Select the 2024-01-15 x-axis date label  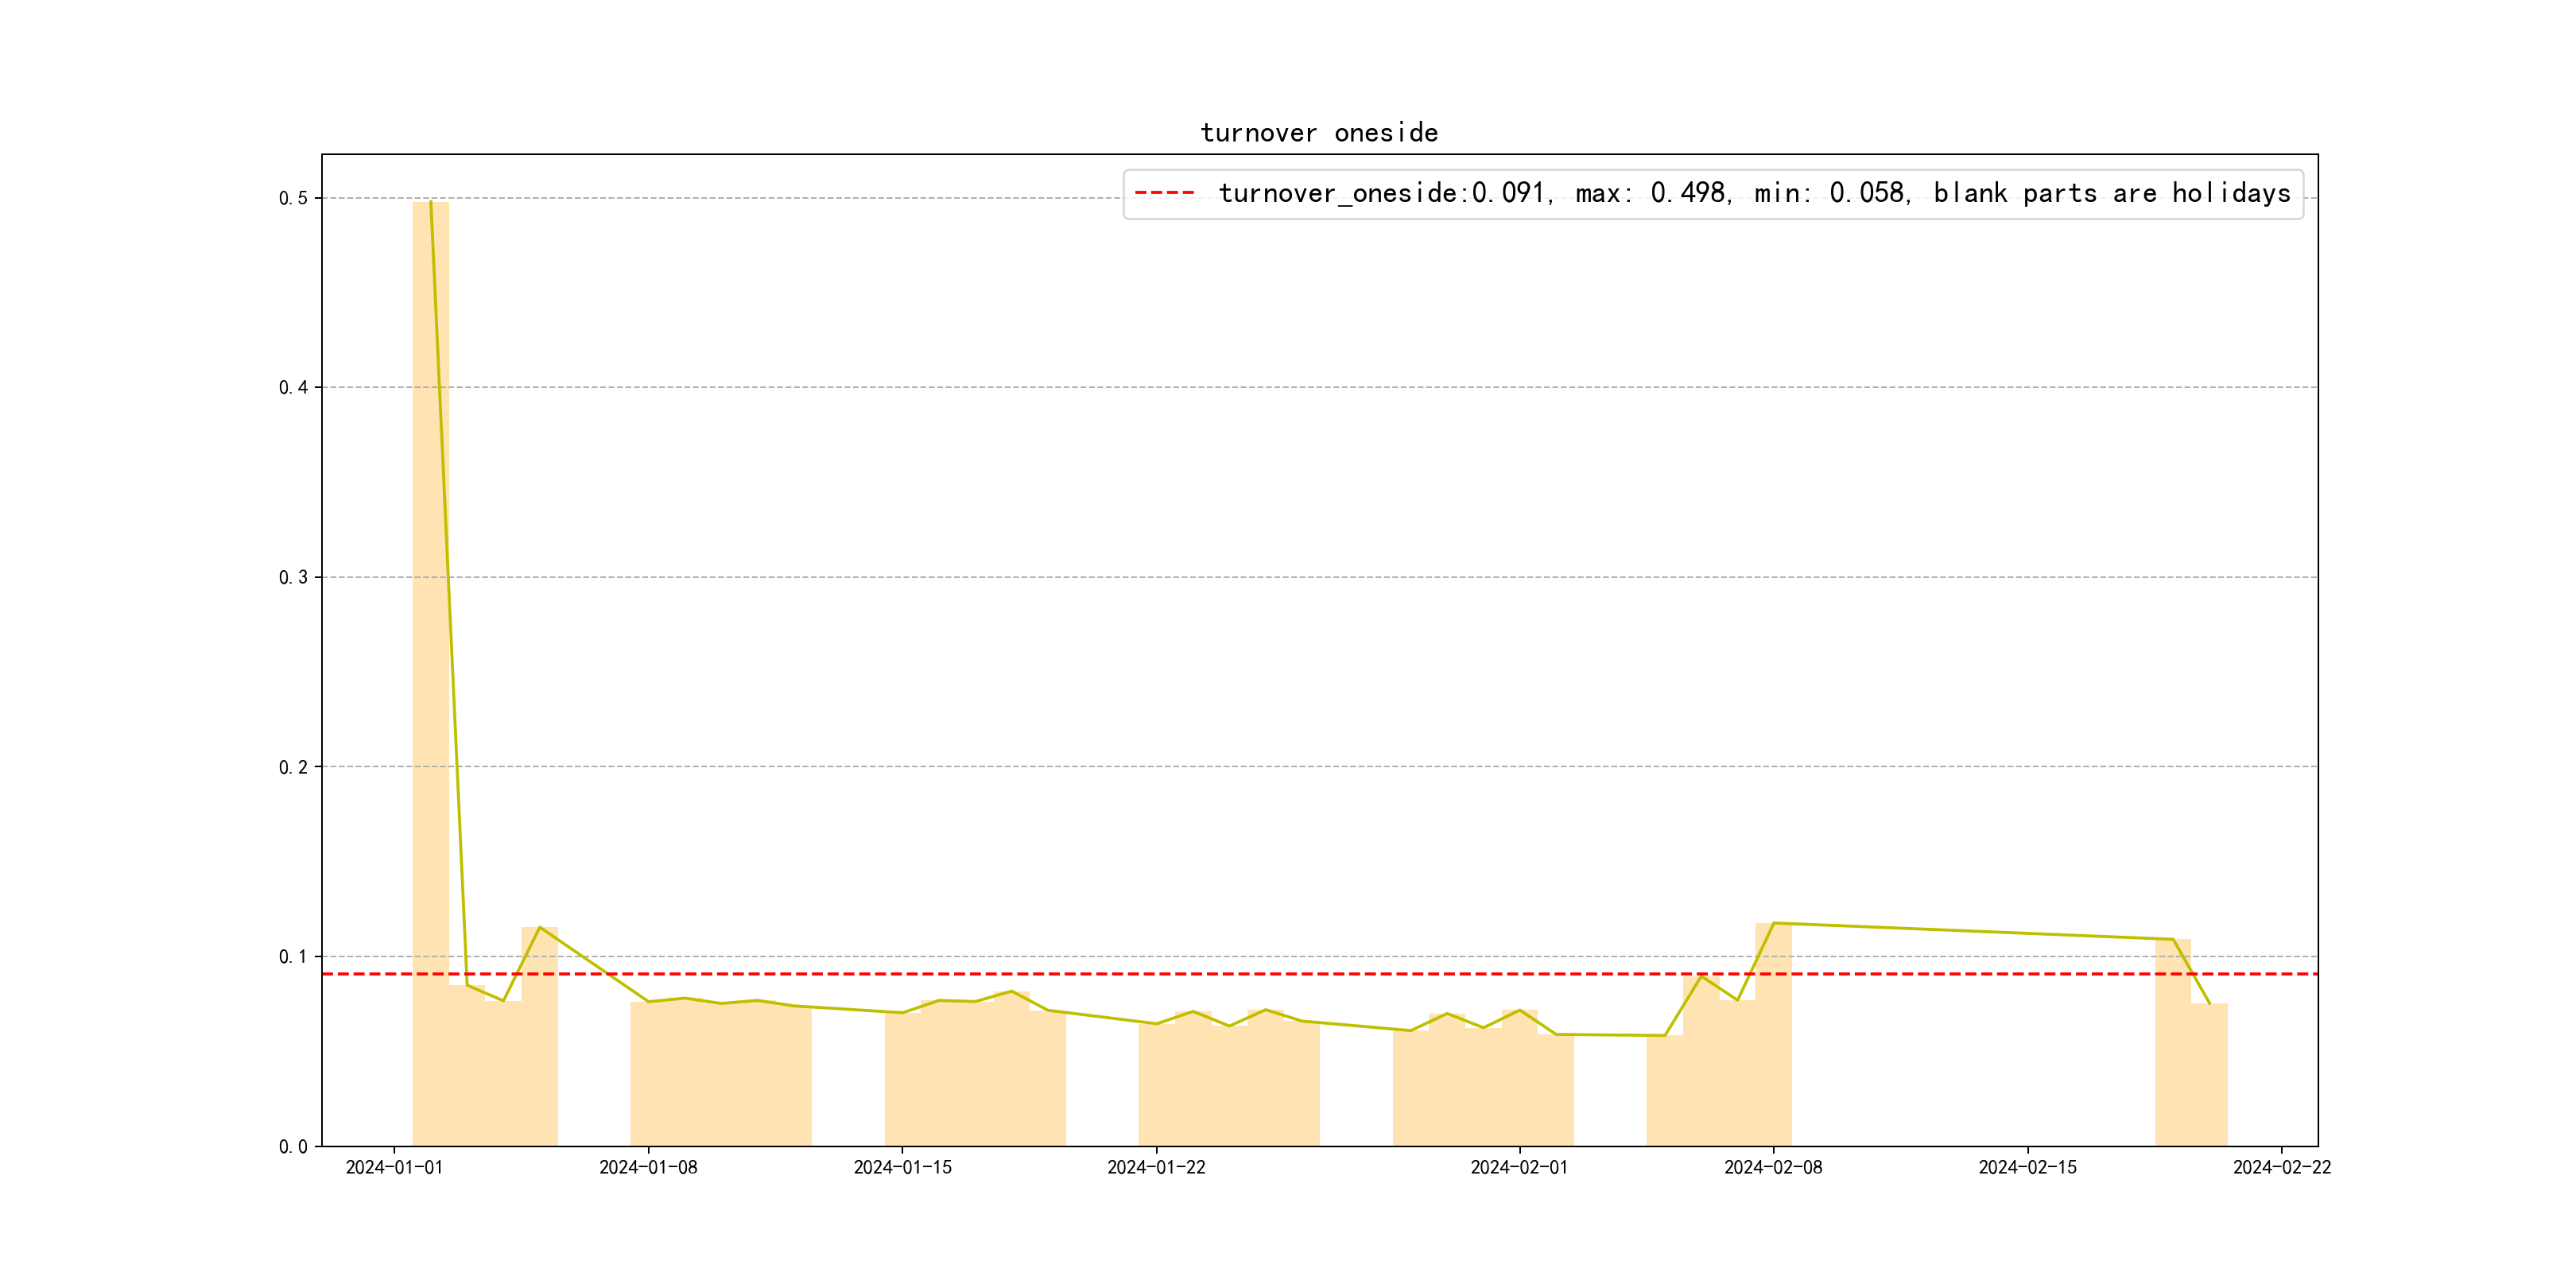coord(902,1168)
